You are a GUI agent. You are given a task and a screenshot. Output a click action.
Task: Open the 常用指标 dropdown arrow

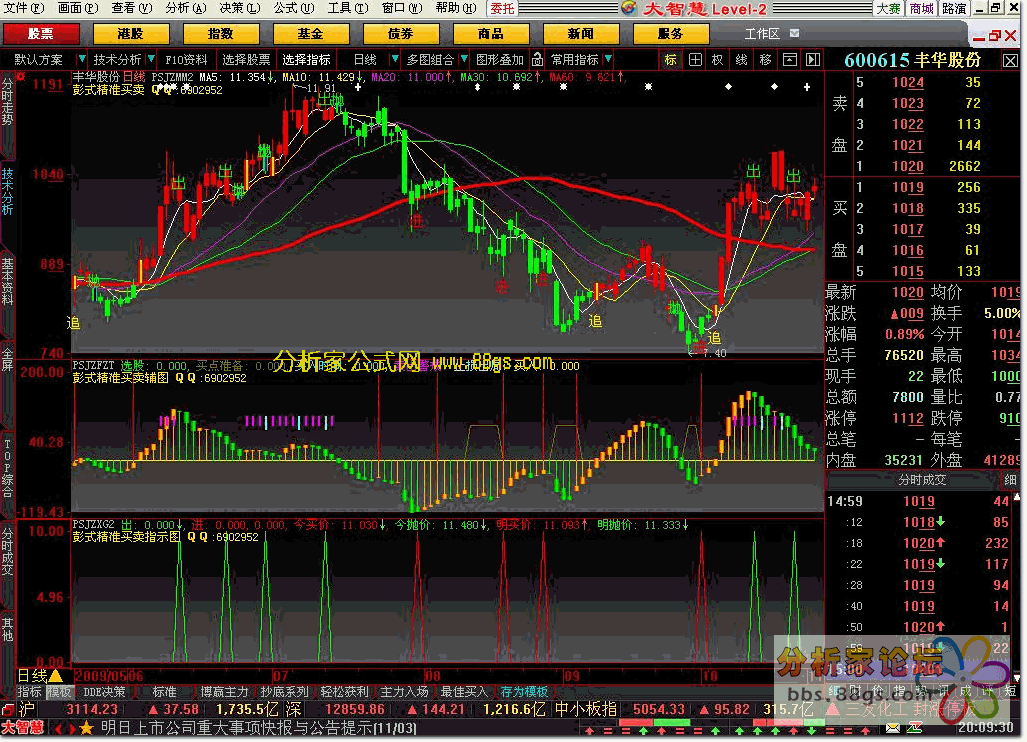point(608,60)
